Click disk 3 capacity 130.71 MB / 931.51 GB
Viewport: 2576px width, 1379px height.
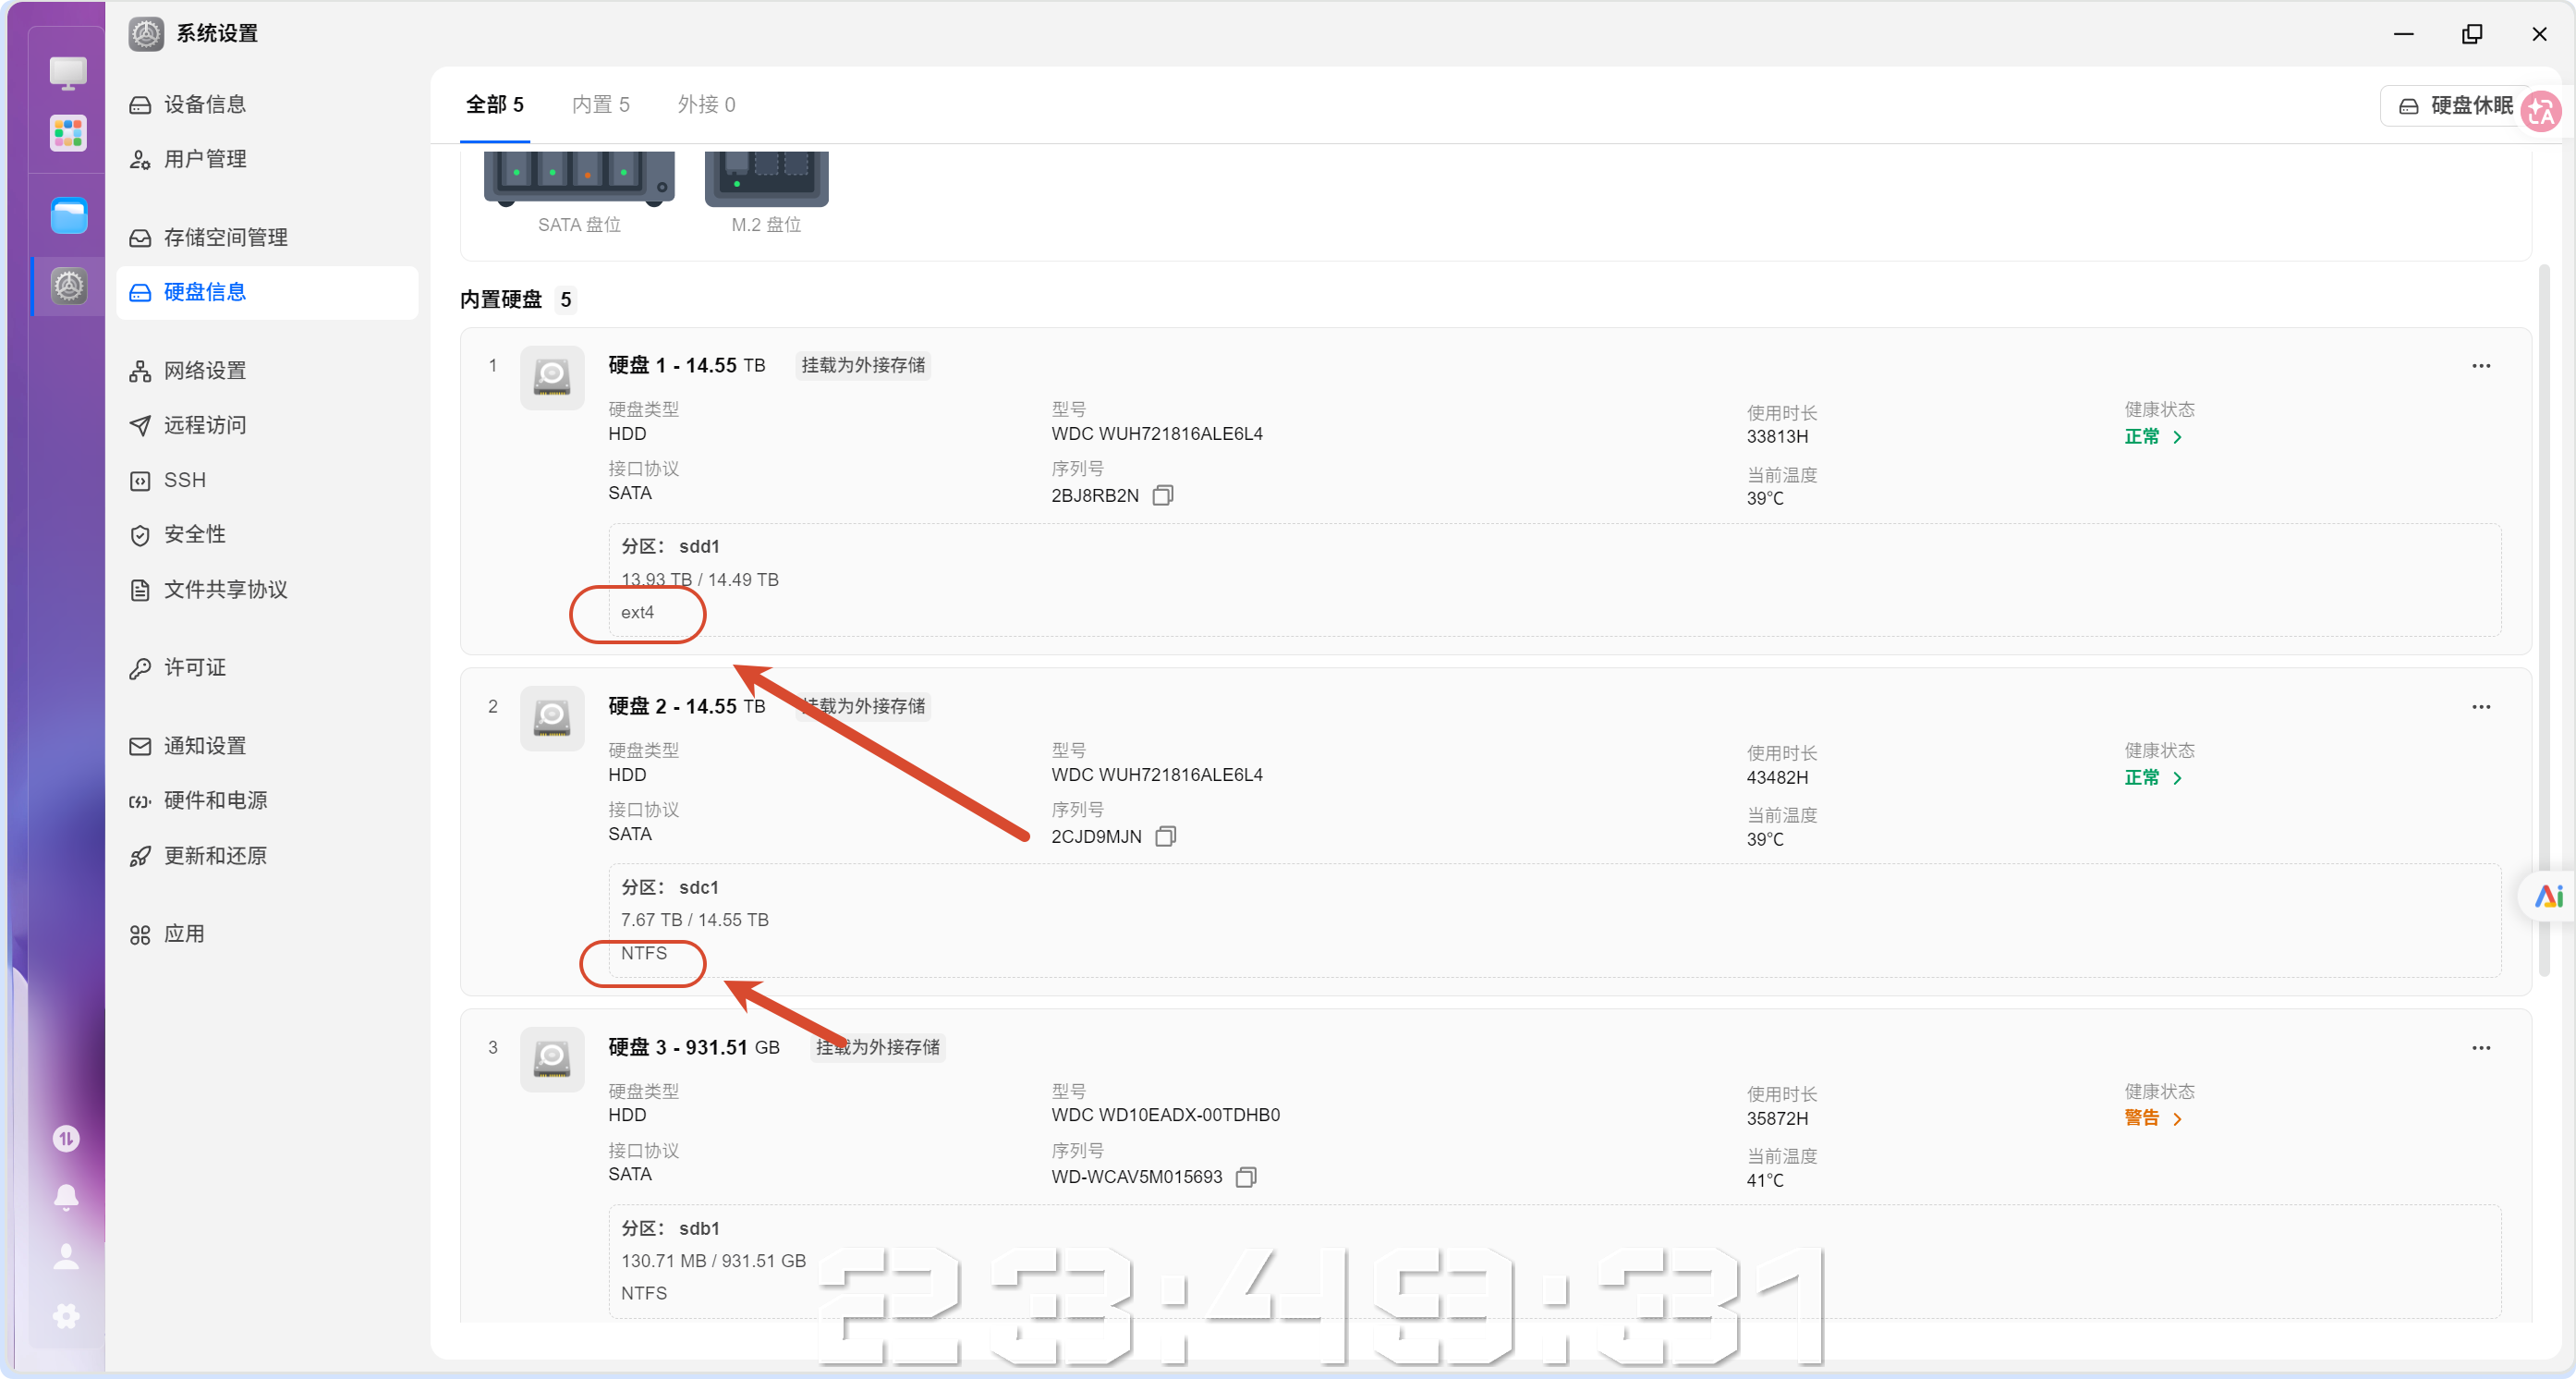point(713,1261)
